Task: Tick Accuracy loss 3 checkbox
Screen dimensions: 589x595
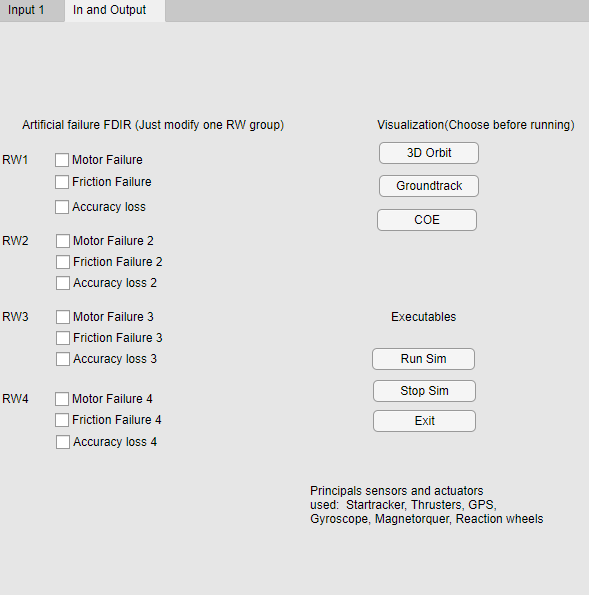Action: click(63, 359)
